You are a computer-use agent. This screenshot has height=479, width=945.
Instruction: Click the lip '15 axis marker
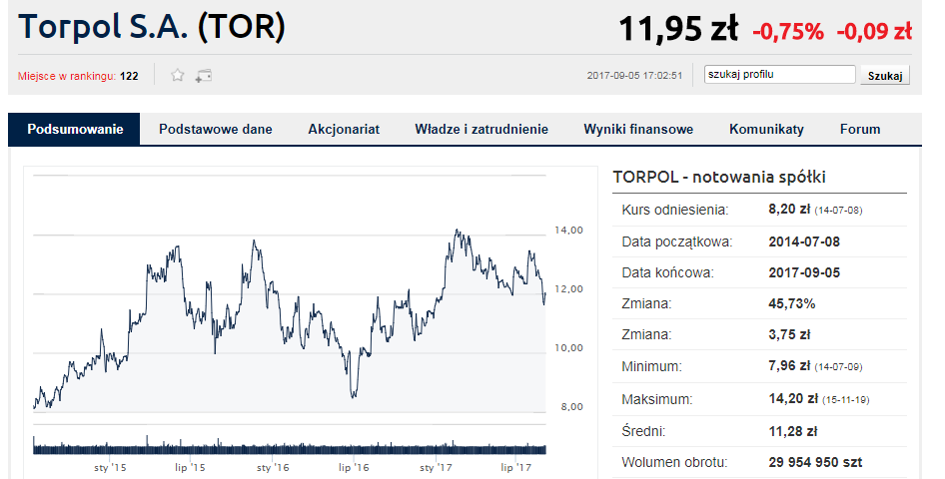point(190,468)
